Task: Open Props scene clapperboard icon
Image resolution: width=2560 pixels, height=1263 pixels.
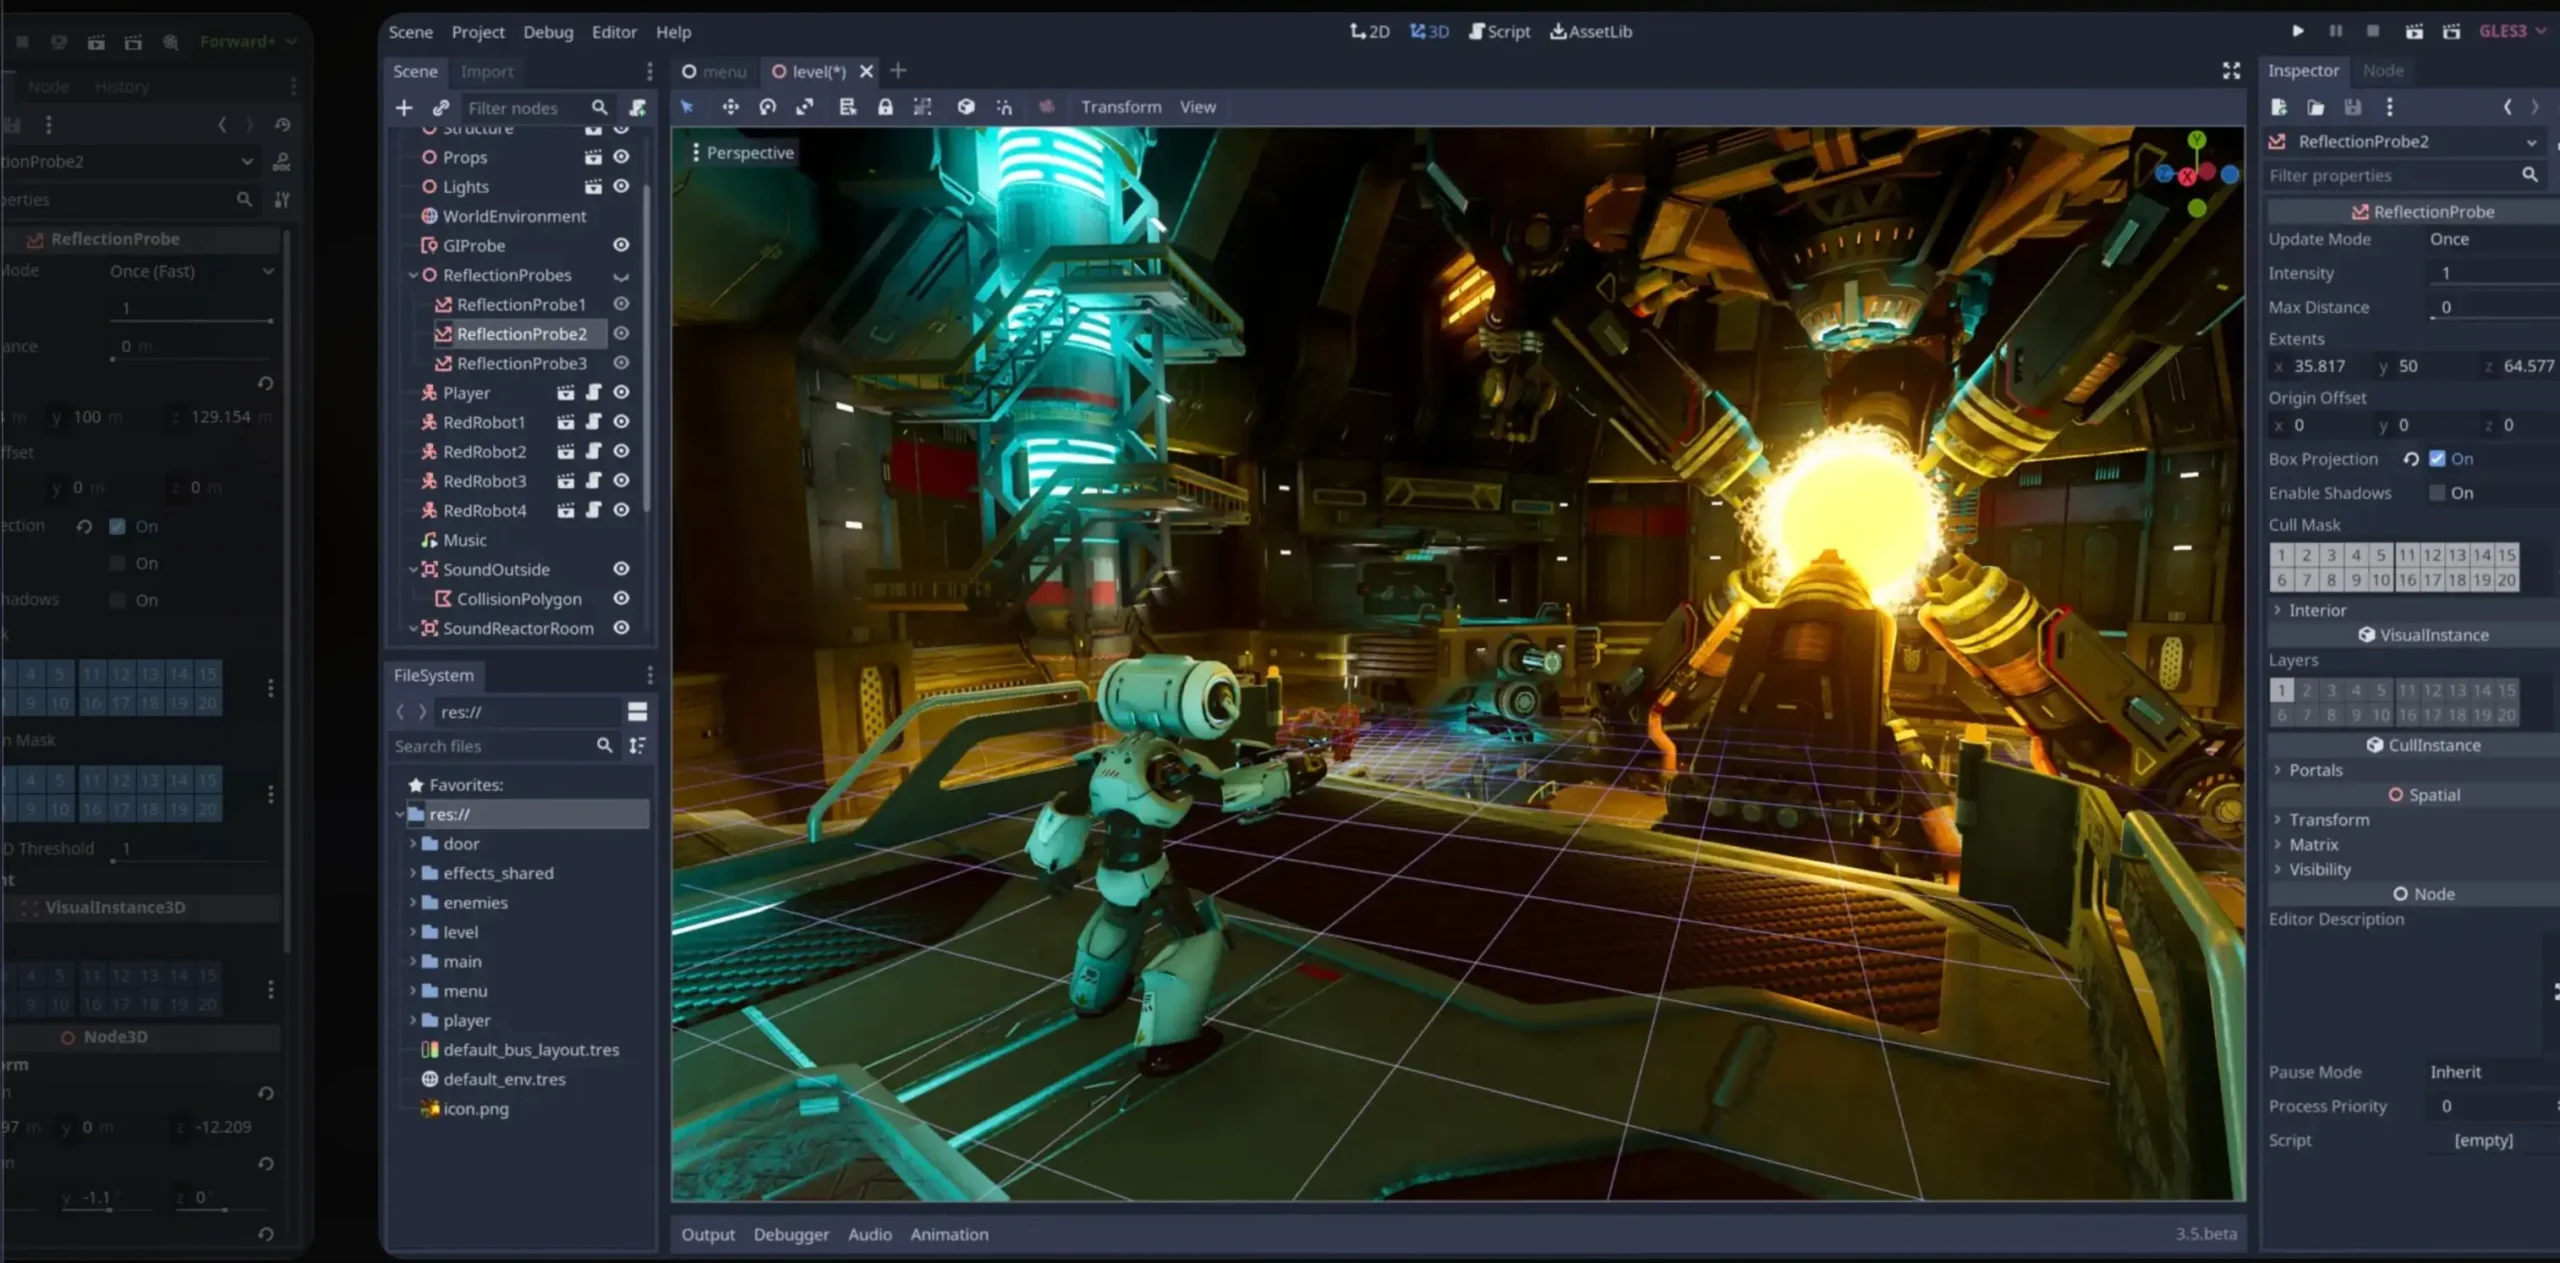Action: click(x=593, y=157)
